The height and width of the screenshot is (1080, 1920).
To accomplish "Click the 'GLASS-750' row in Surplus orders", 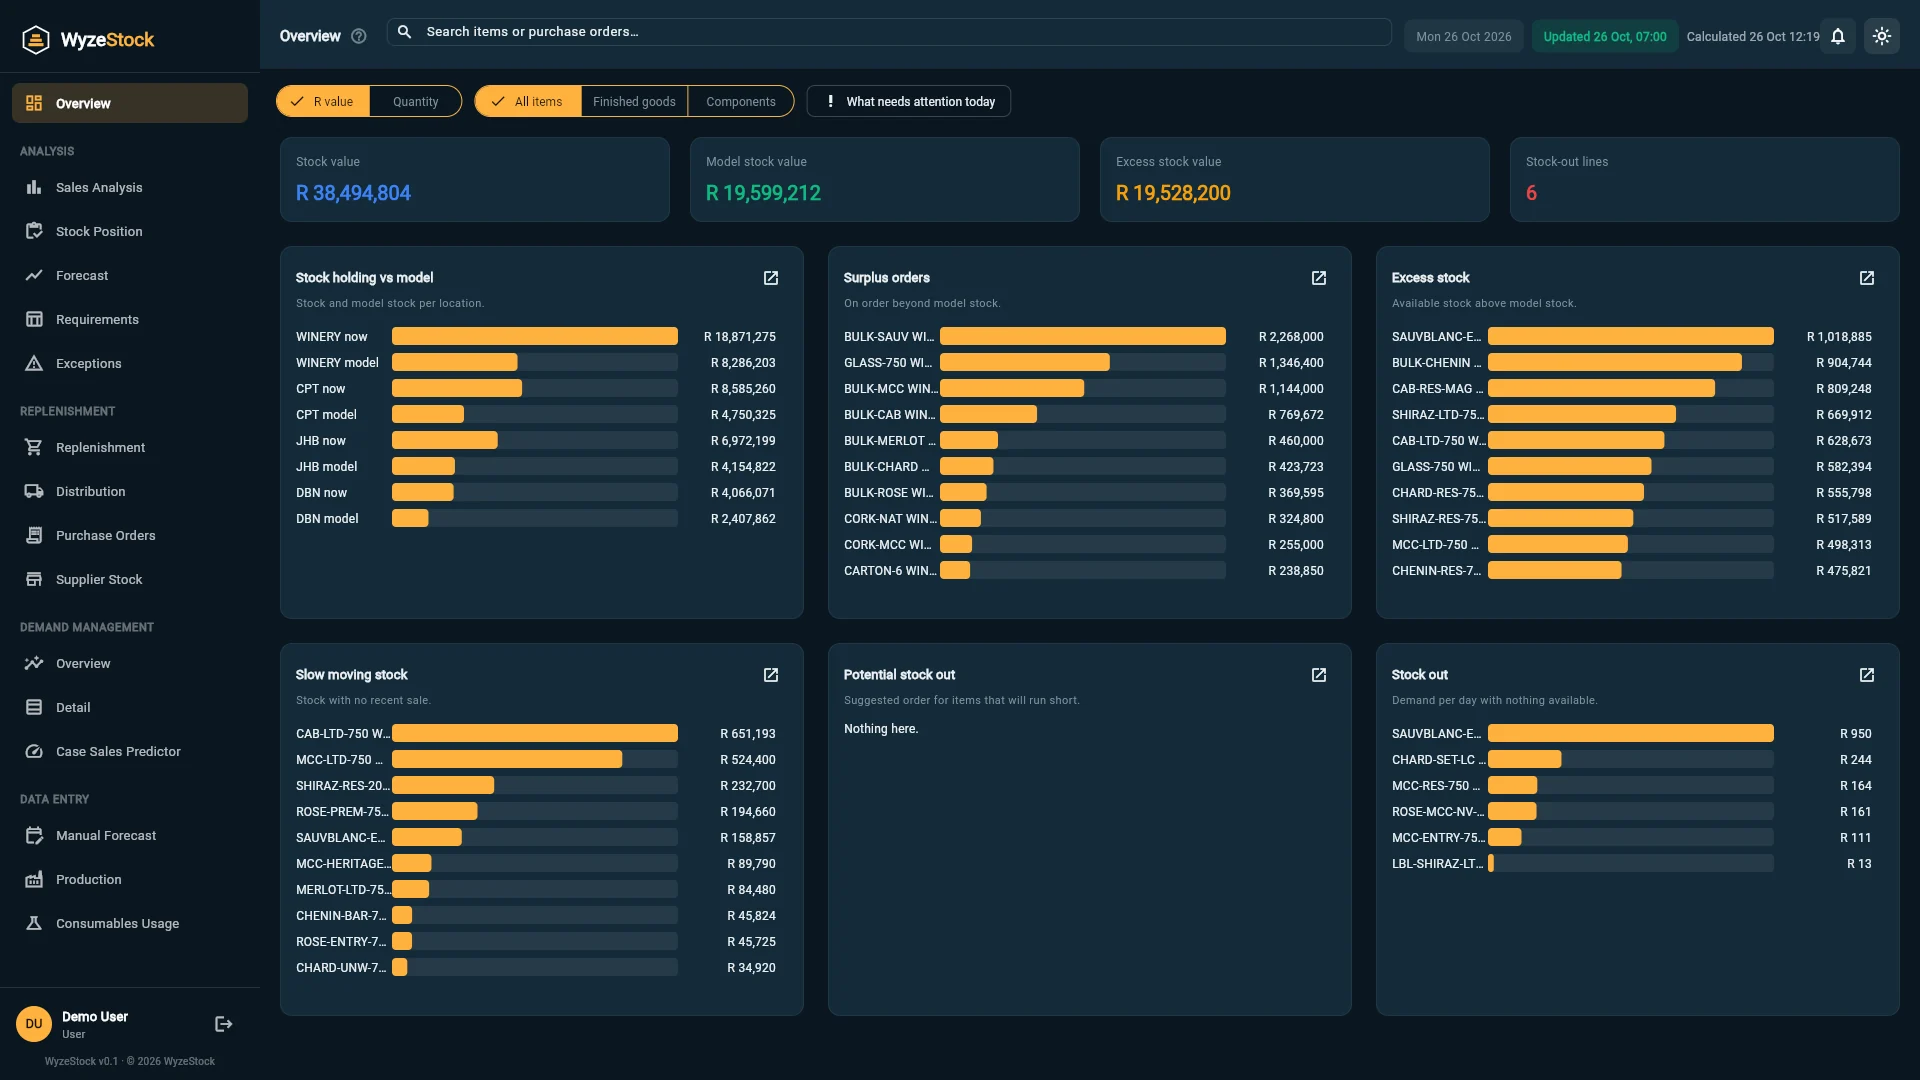I will tap(1084, 363).
